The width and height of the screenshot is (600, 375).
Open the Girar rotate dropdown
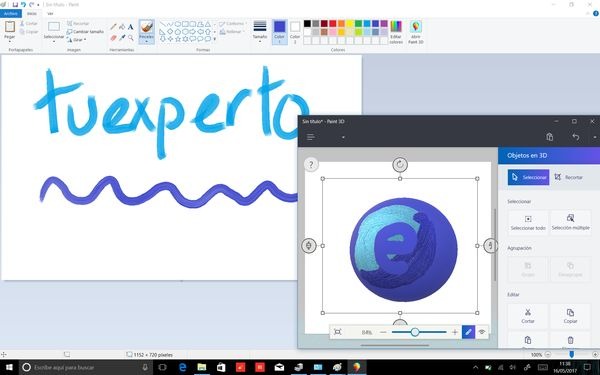coord(77,40)
